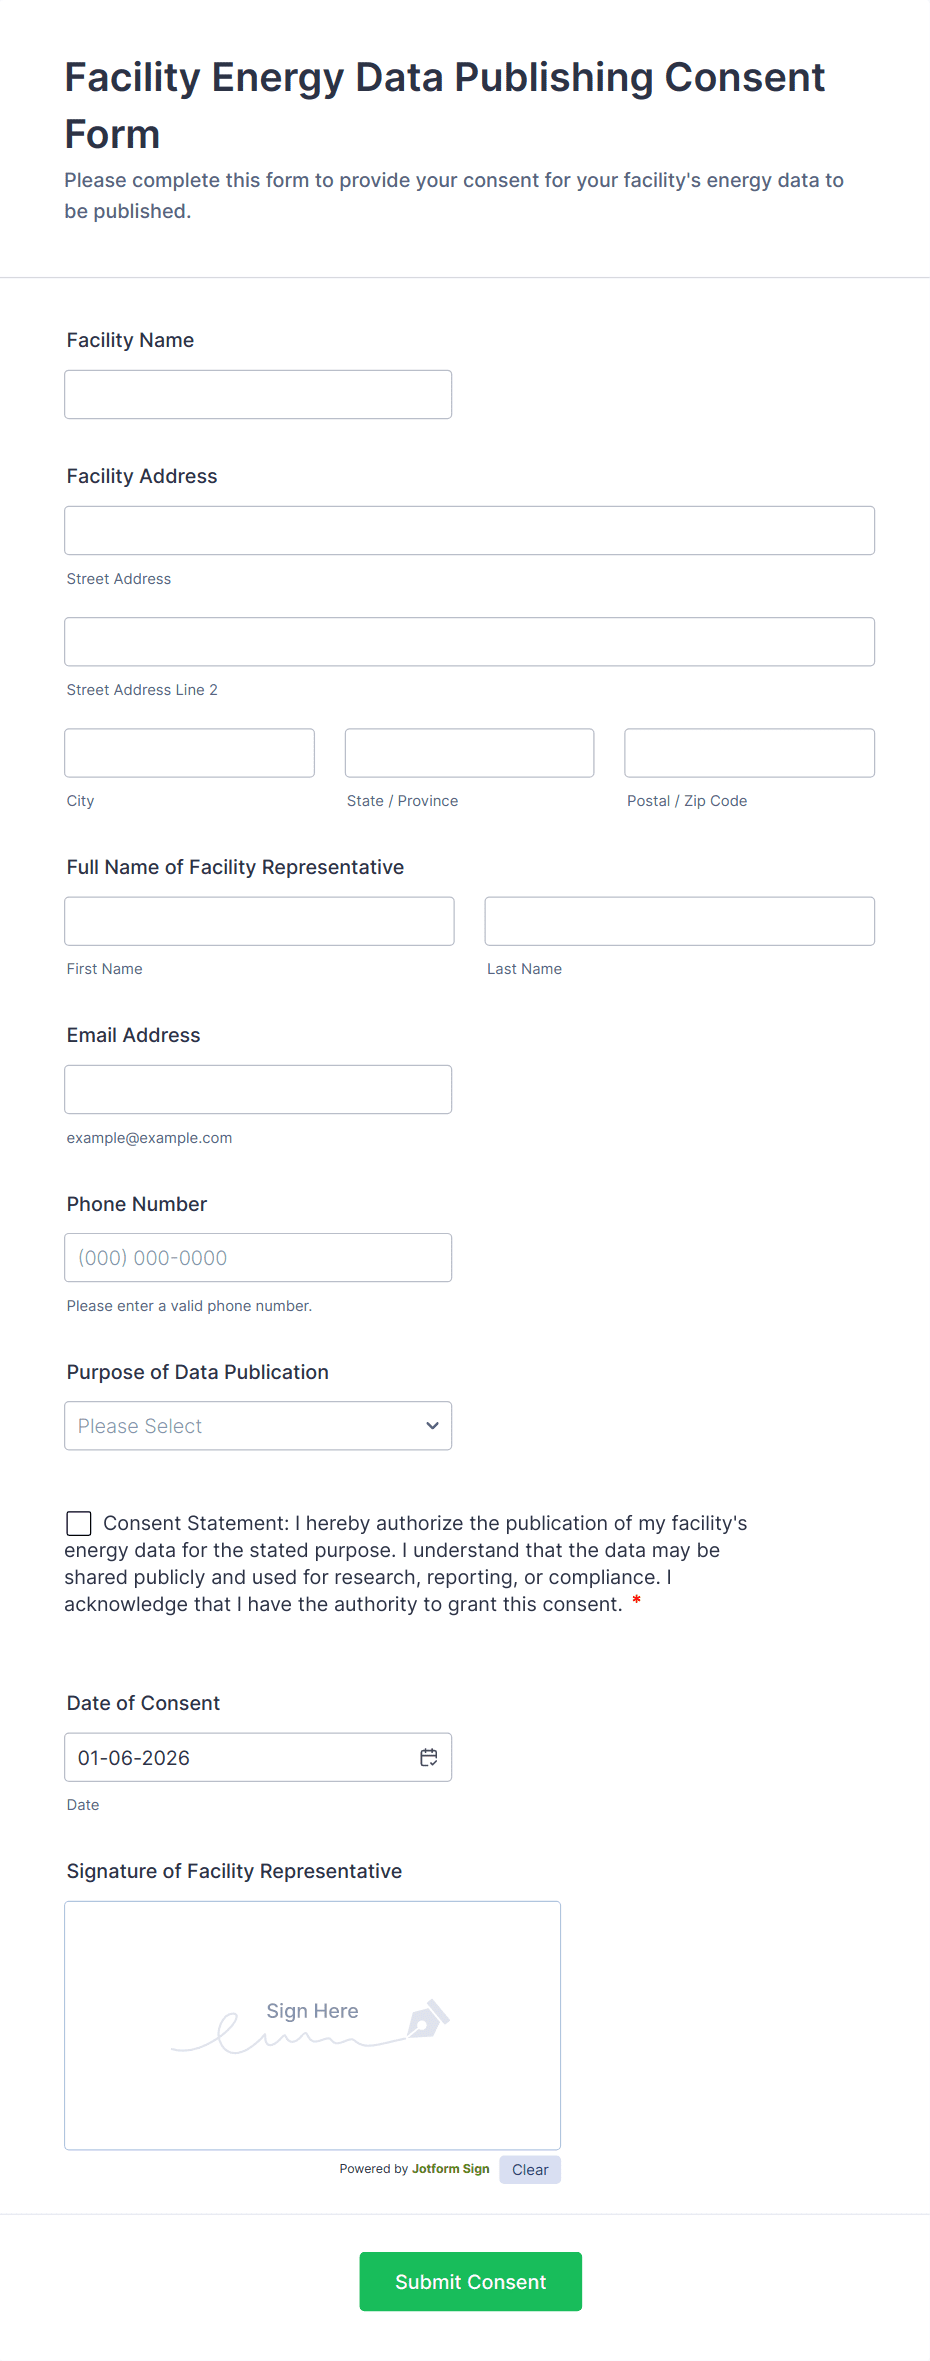The image size is (930, 2361).
Task: Focus the Email Address field
Action: (258, 1090)
